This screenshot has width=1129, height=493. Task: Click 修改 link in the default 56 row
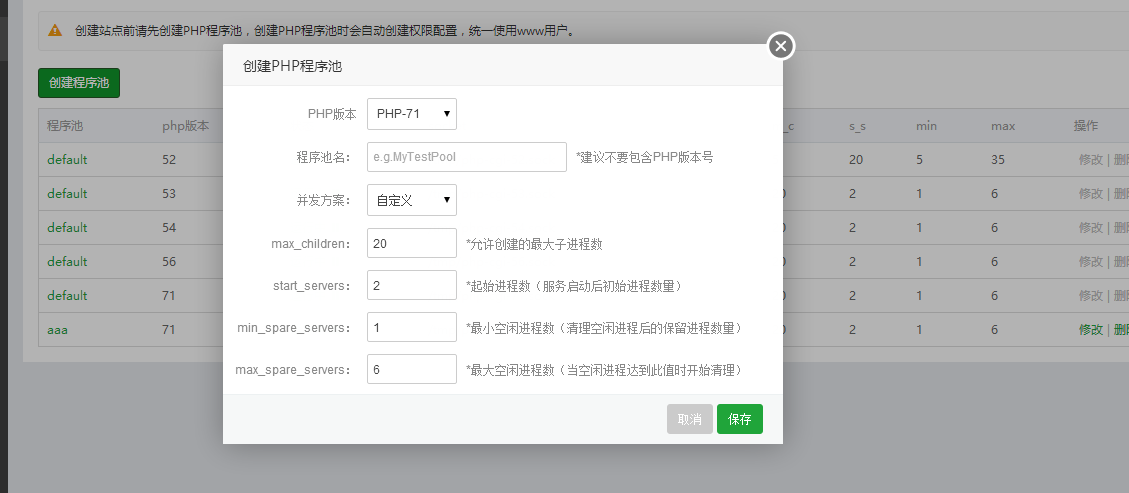pos(1090,261)
